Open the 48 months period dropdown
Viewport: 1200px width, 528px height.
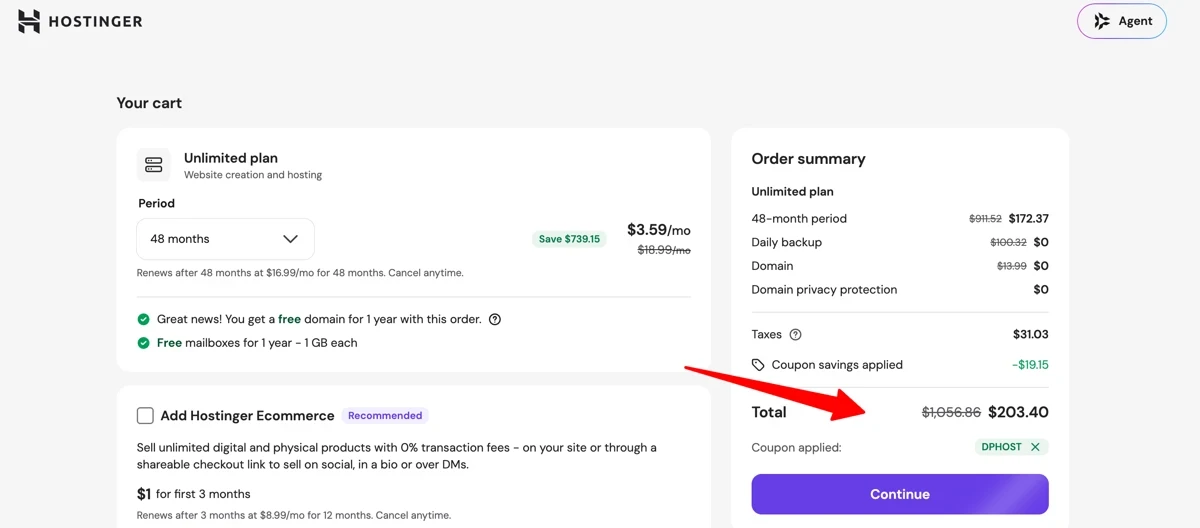click(225, 239)
